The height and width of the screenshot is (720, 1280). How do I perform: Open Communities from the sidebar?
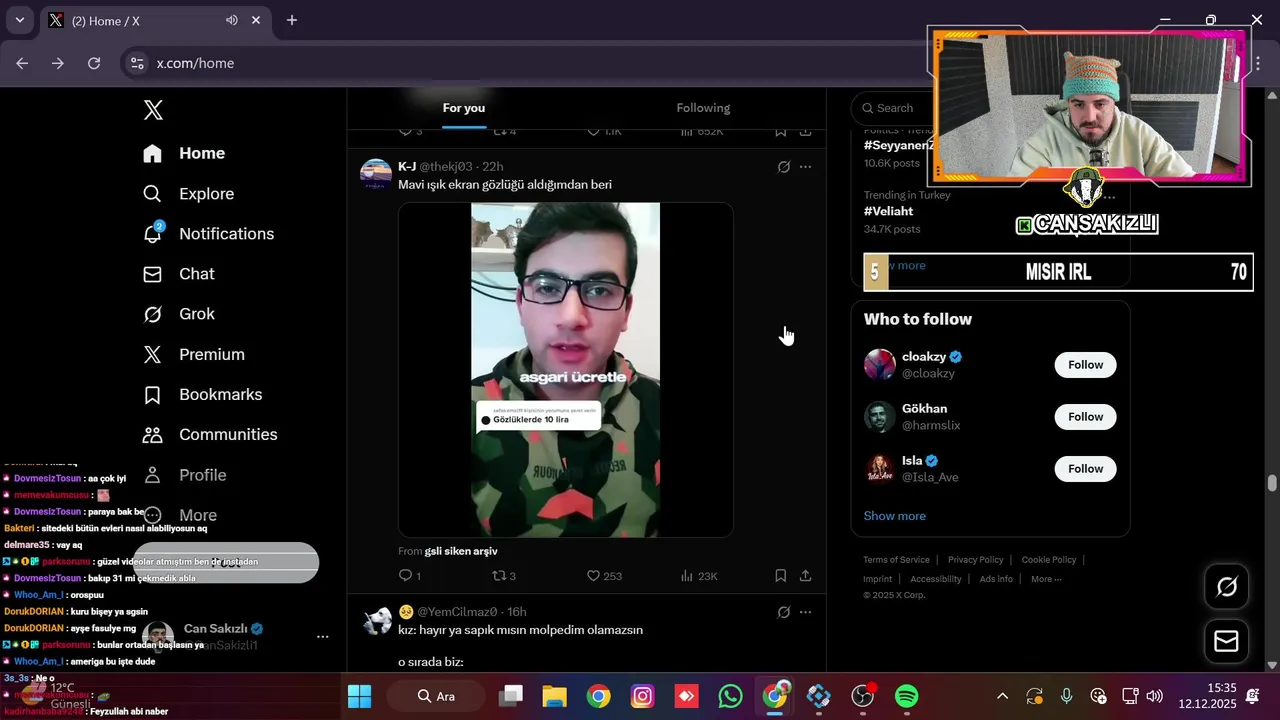click(210, 434)
